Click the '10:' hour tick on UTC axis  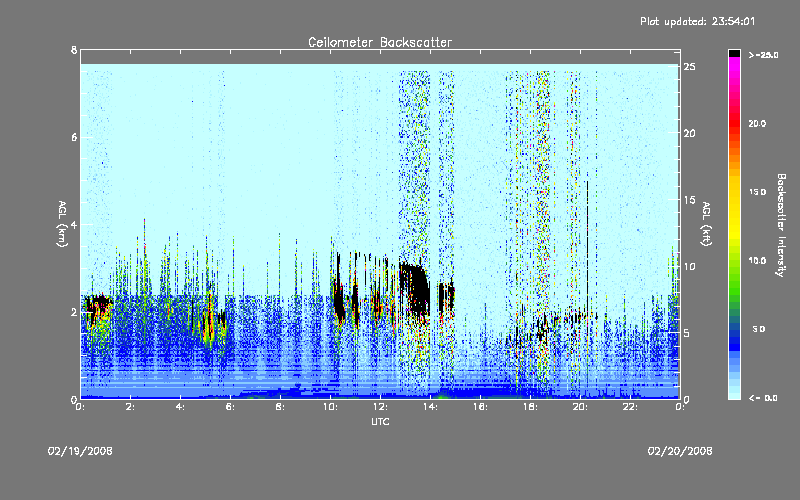point(330,407)
